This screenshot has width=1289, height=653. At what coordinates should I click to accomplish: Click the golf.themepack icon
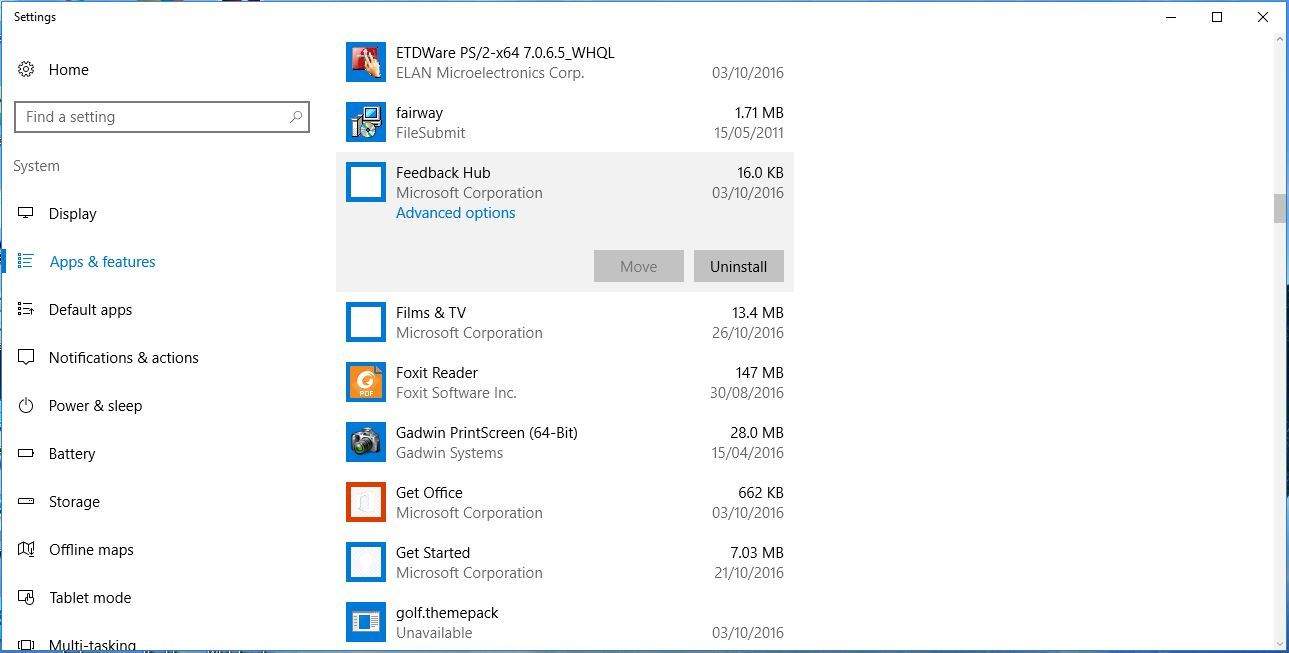(366, 622)
